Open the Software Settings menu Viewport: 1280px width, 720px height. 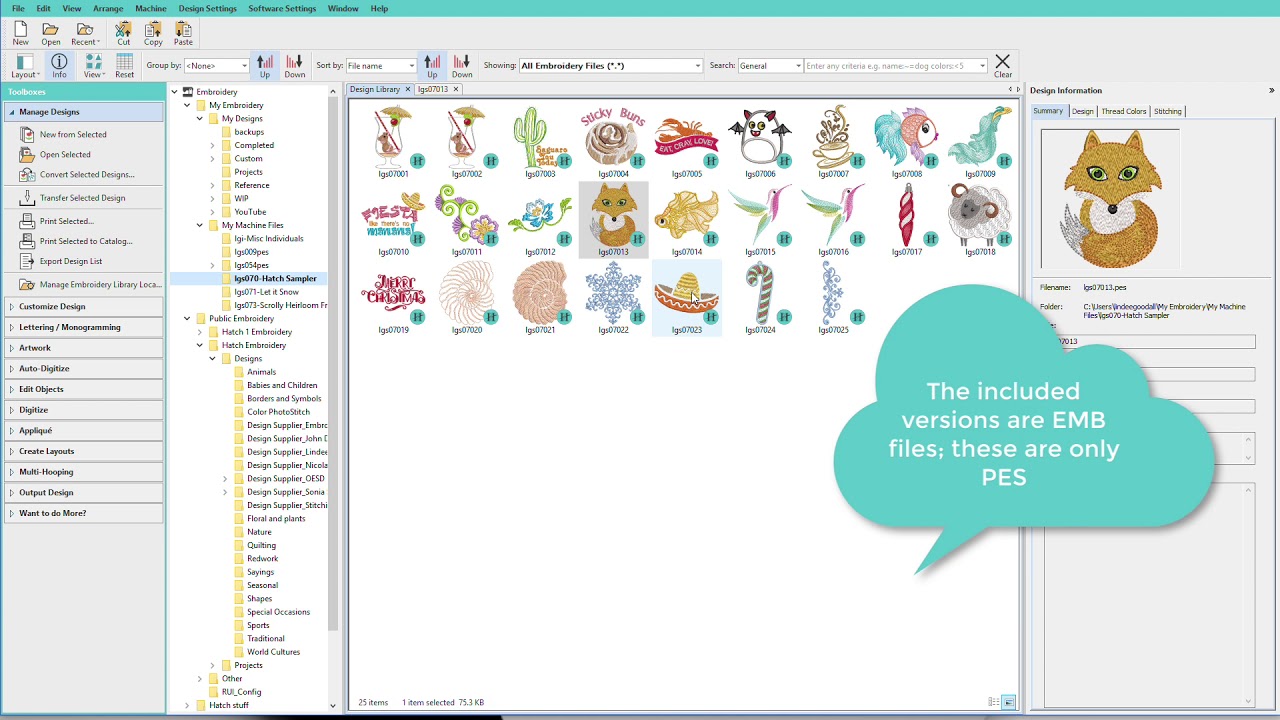click(x=282, y=8)
